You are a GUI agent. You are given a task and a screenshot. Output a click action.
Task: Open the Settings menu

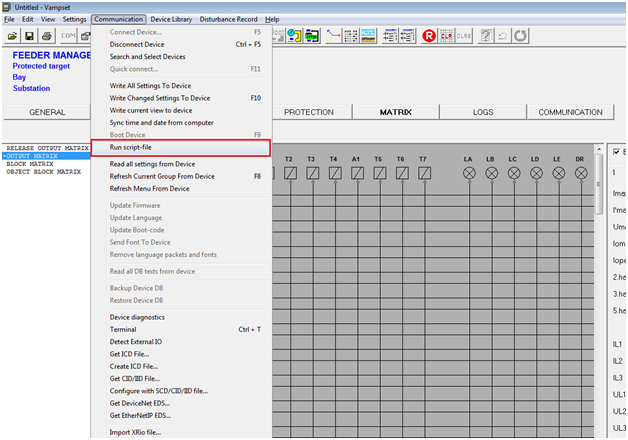tap(74, 19)
